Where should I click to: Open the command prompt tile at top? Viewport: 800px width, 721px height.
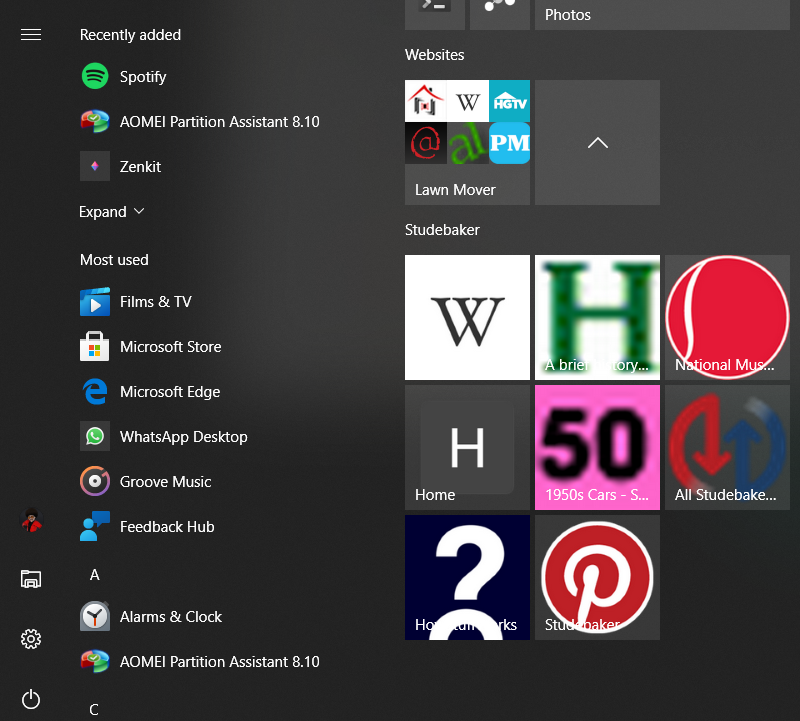tap(435, 15)
